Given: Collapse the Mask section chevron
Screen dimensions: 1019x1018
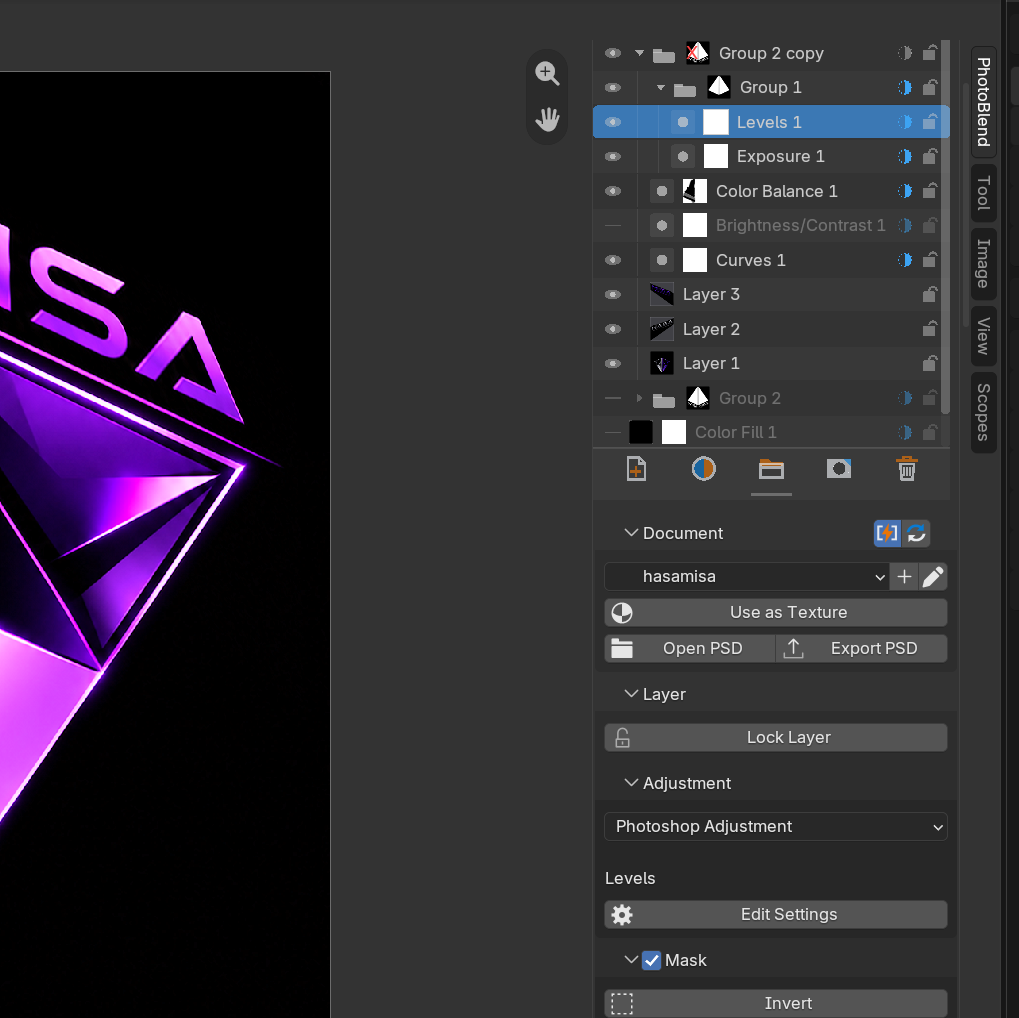Looking at the screenshot, I should (x=630, y=959).
